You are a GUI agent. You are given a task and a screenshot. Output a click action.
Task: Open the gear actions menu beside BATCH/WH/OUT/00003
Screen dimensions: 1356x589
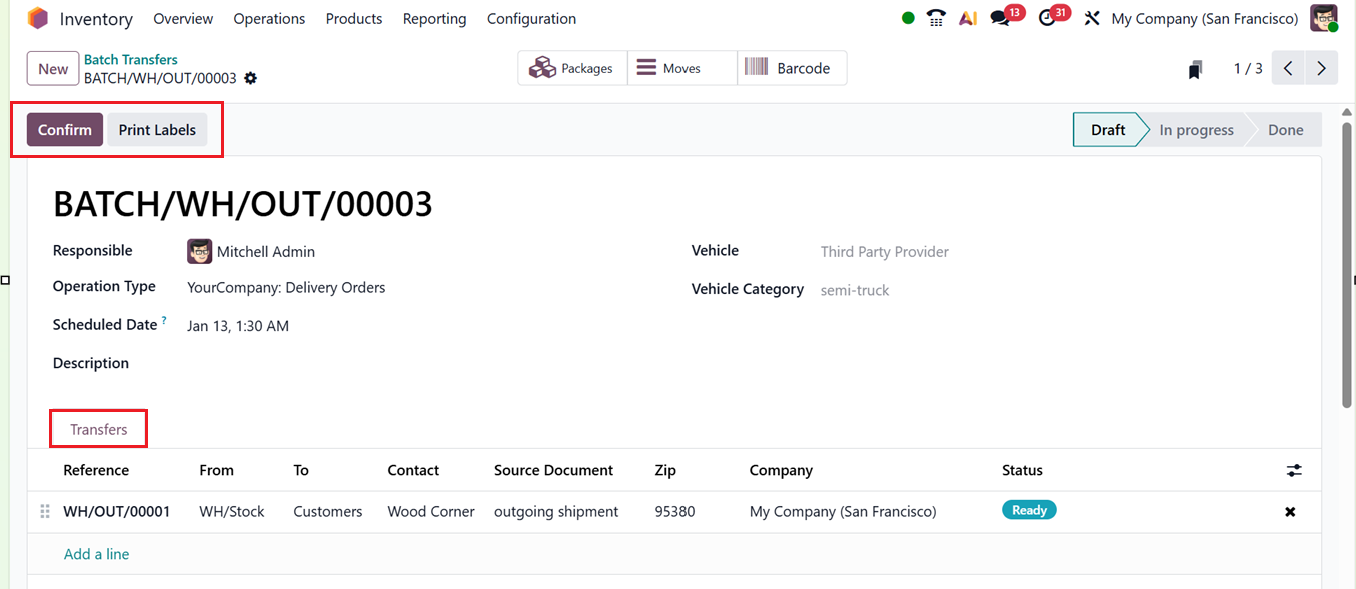click(x=250, y=77)
